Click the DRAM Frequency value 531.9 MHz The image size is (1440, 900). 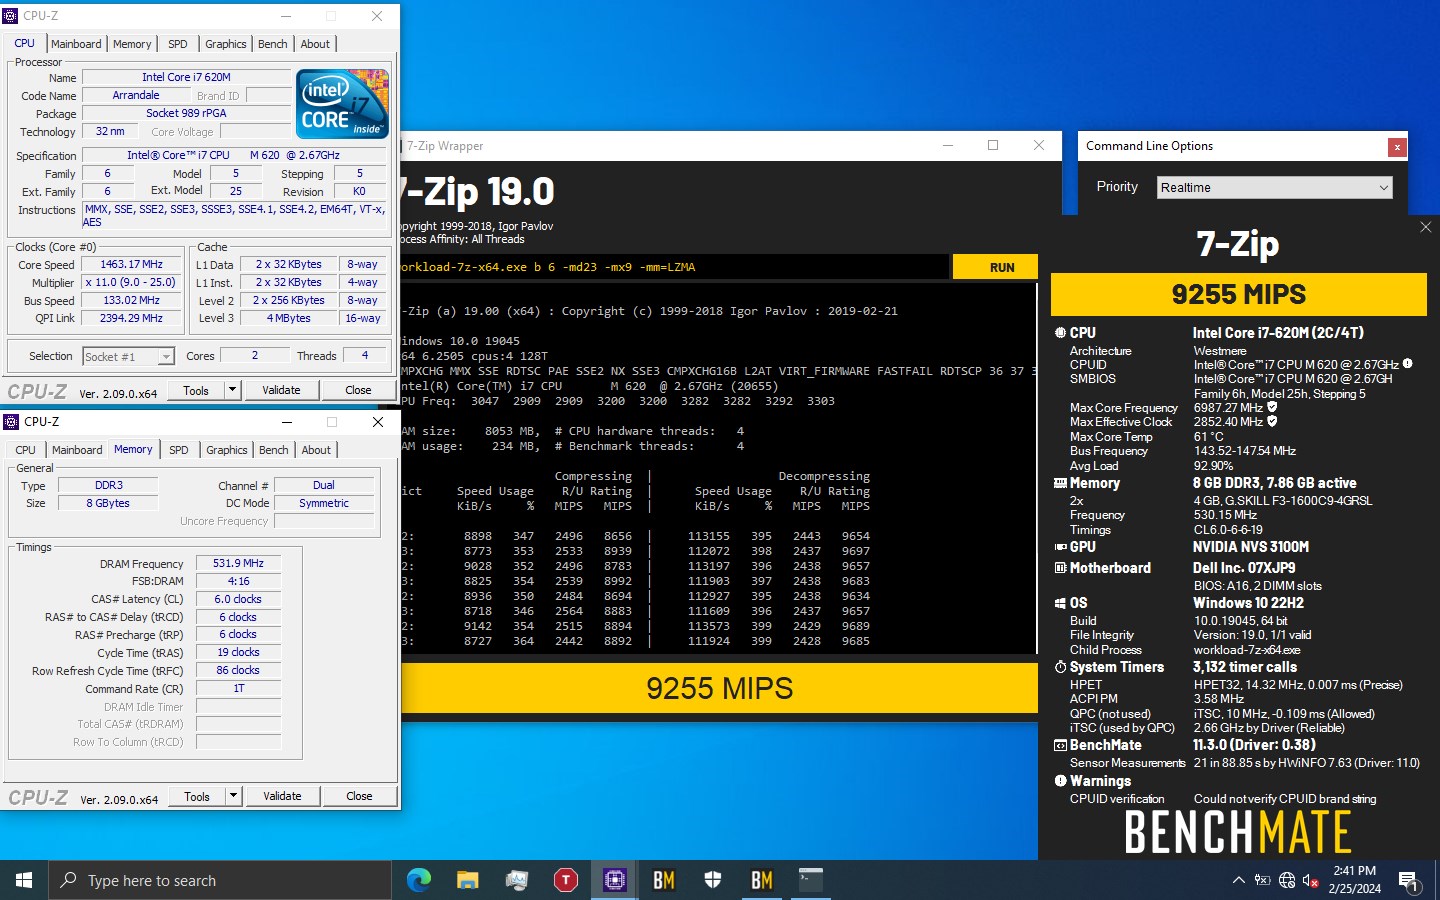coord(238,563)
